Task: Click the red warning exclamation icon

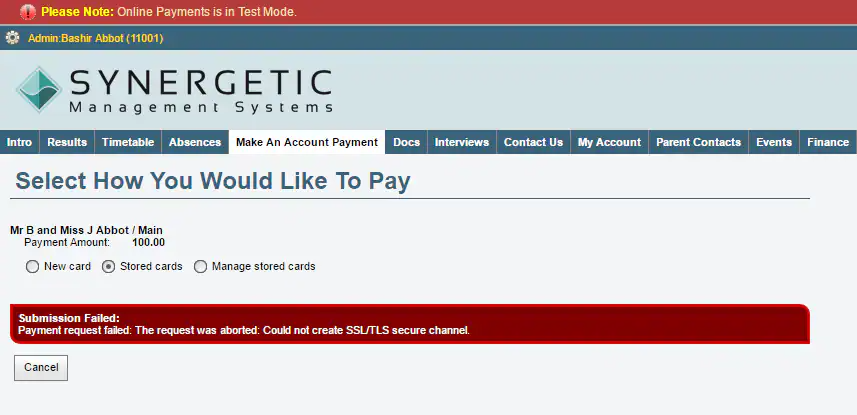Action: (x=27, y=11)
